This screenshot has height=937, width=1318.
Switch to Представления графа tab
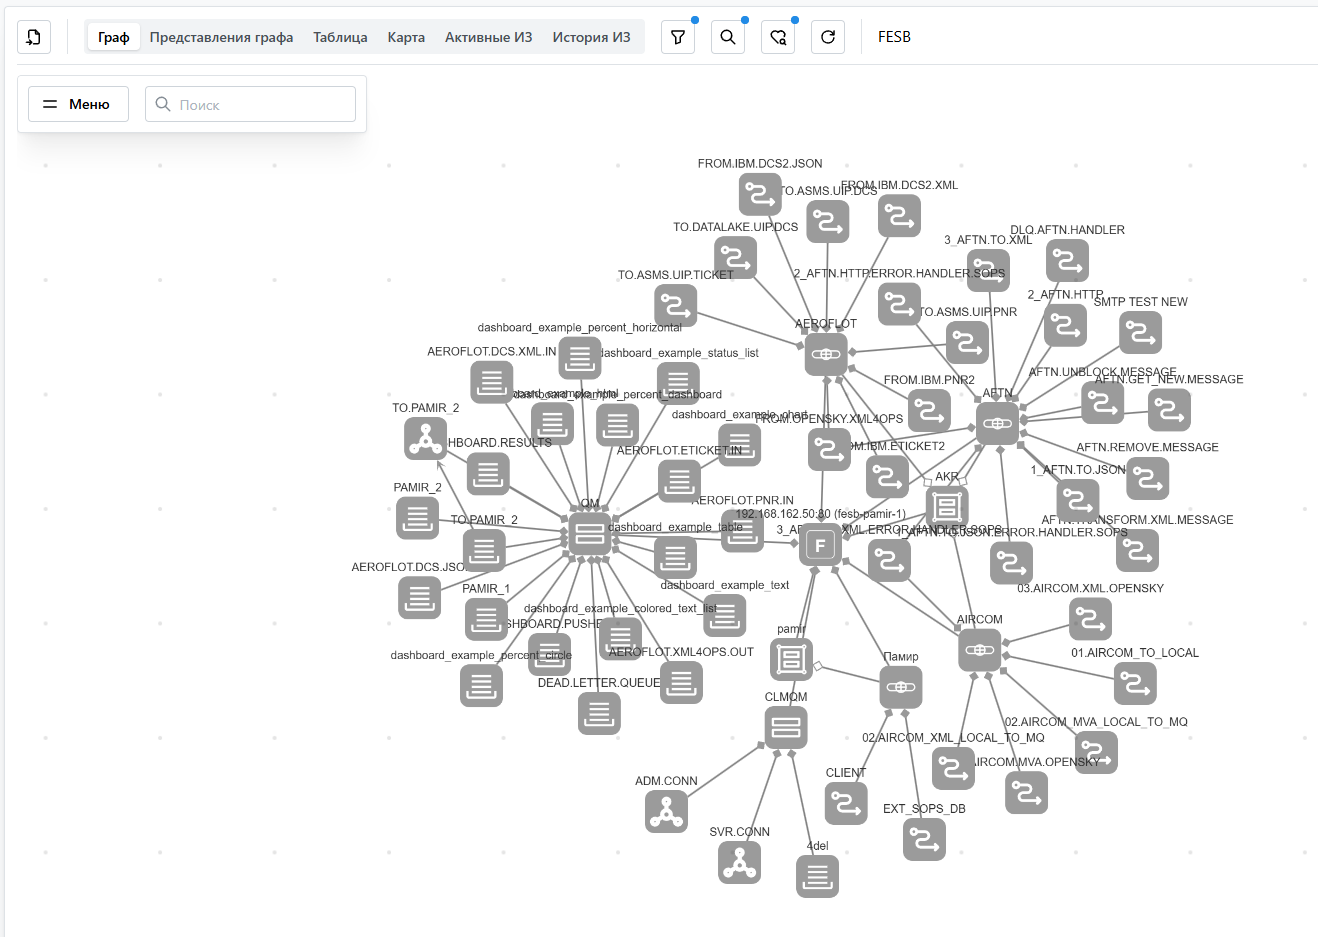click(221, 37)
